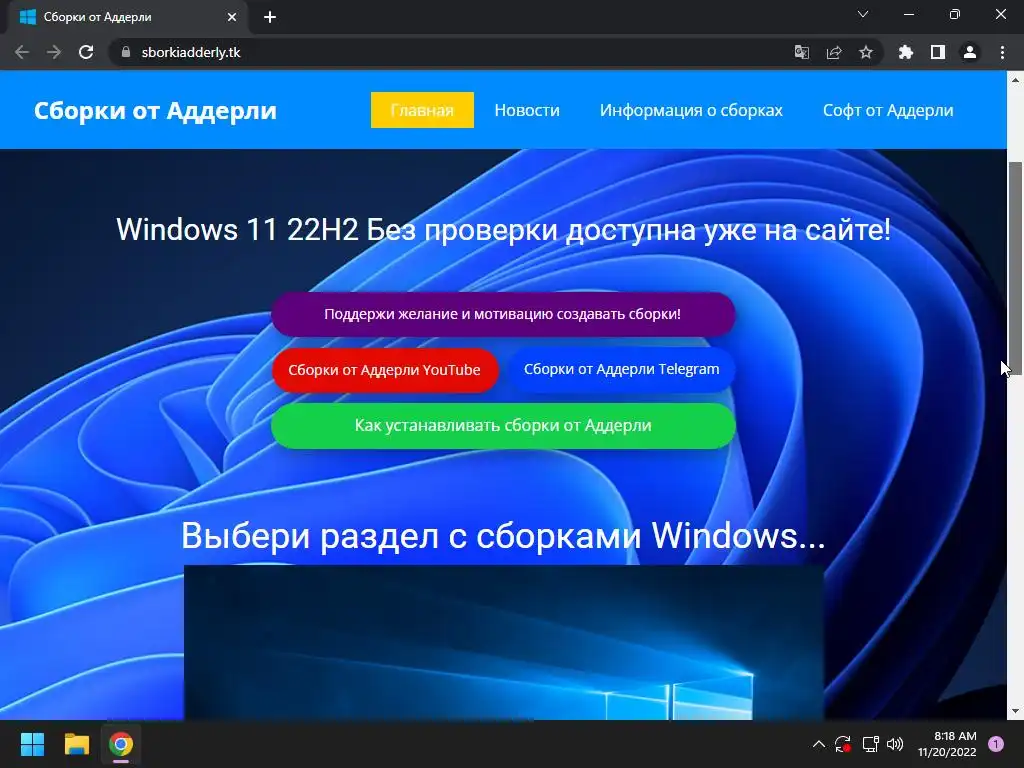Screen dimensions: 1024x768
Task: Open File Explorer from taskbar
Action: pos(76,744)
